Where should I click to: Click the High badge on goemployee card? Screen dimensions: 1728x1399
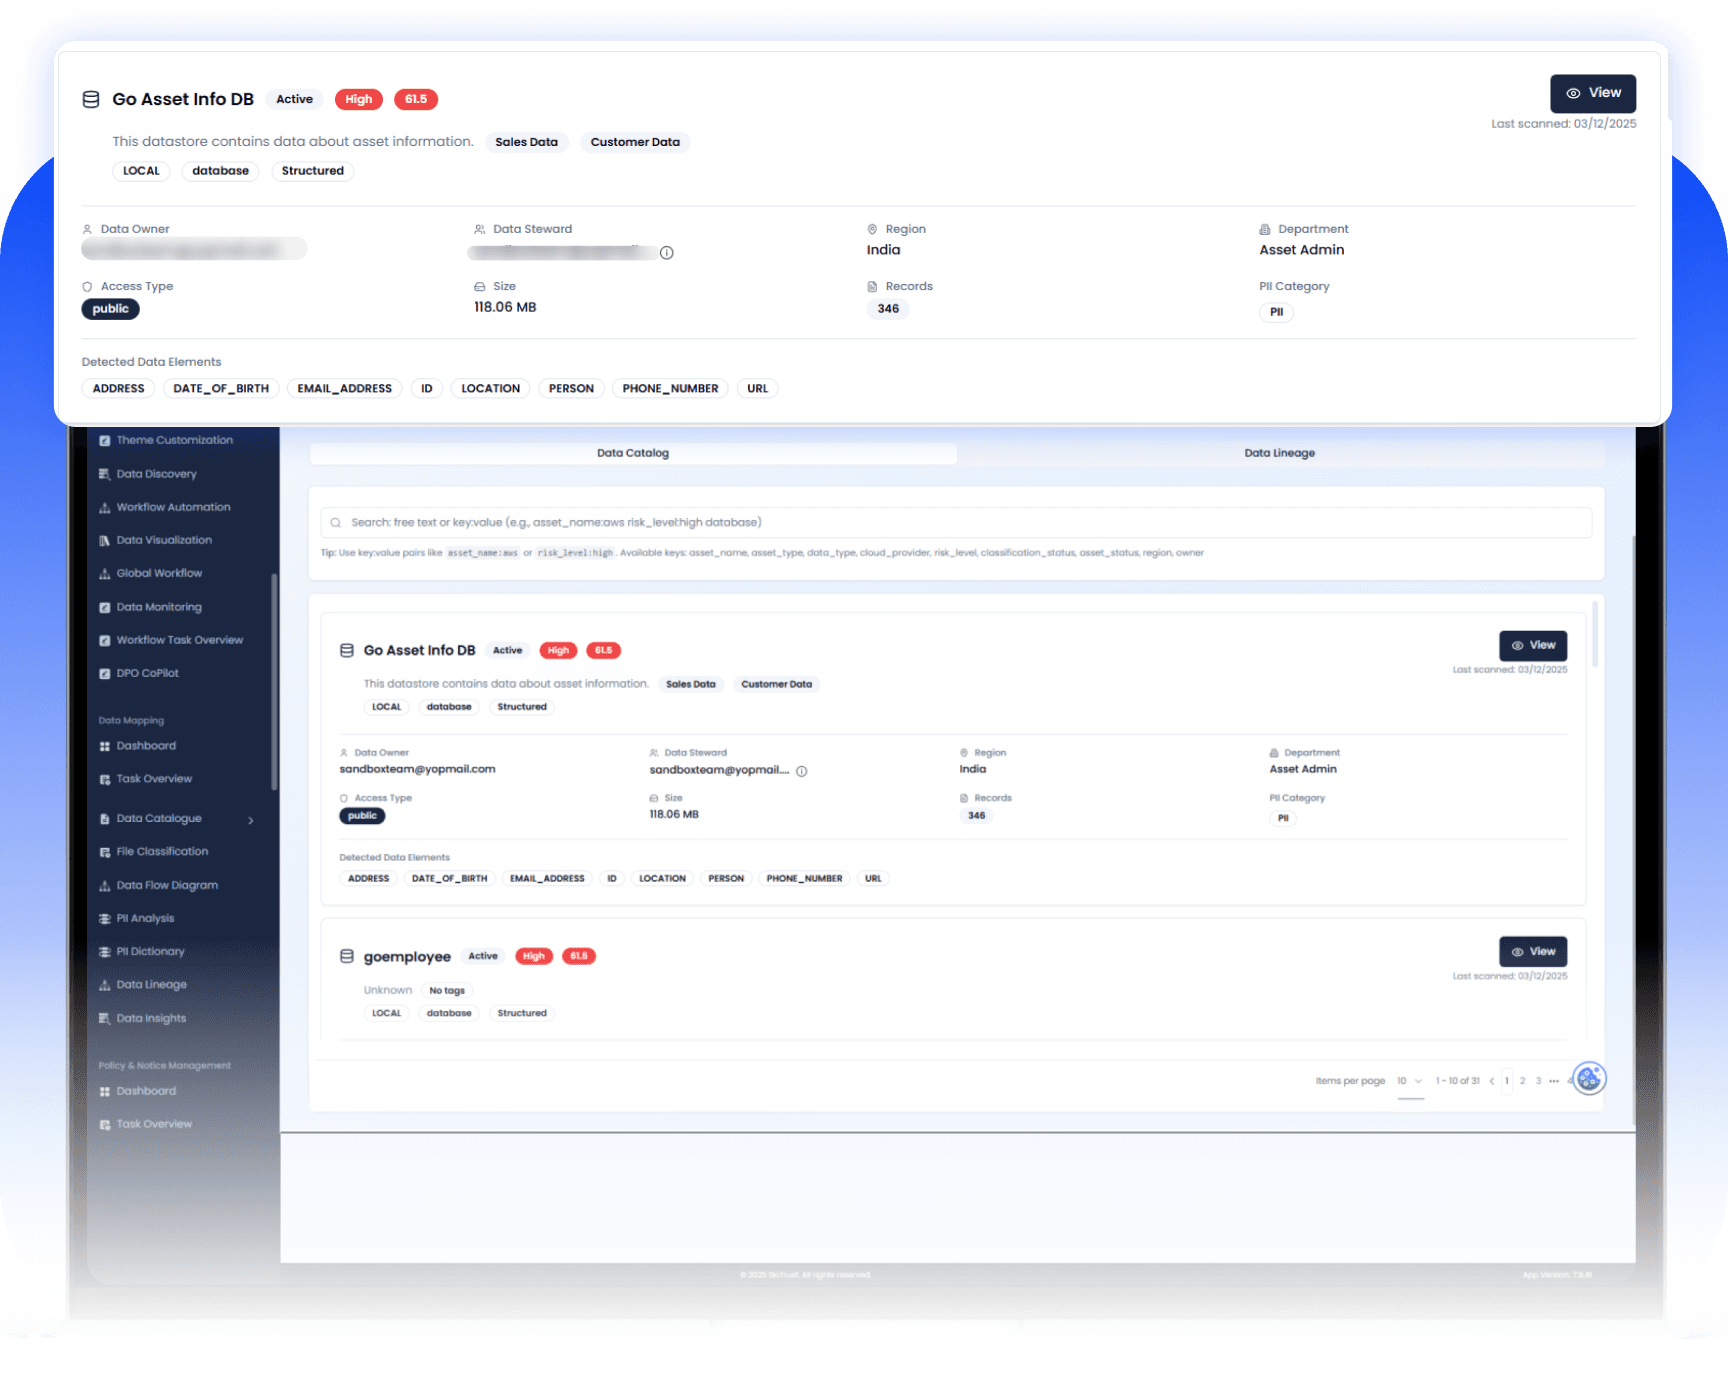[534, 957]
